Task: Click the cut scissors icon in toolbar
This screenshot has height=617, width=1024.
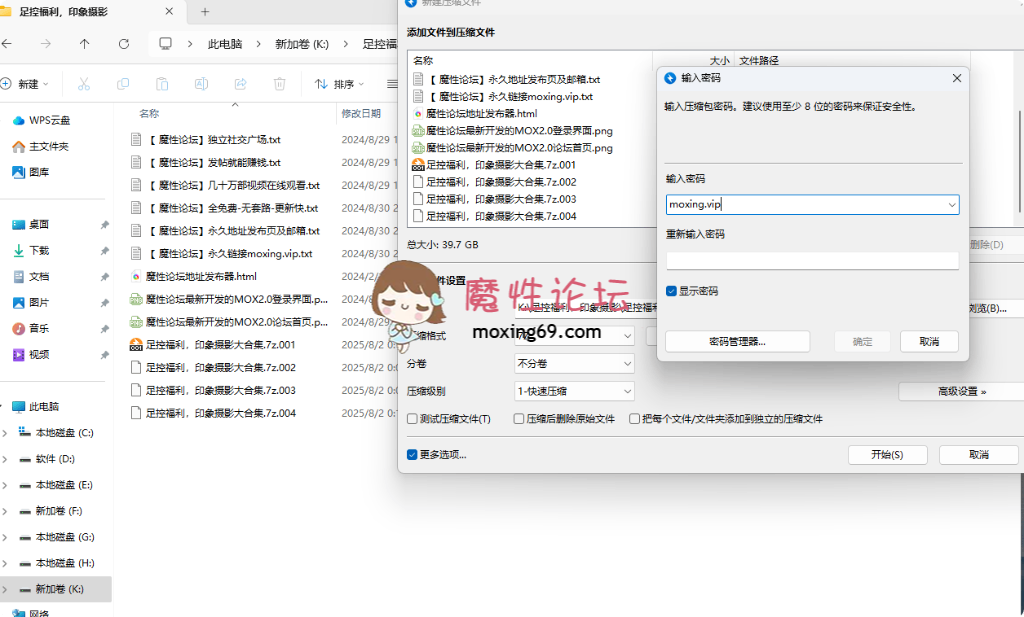Action: (84, 84)
